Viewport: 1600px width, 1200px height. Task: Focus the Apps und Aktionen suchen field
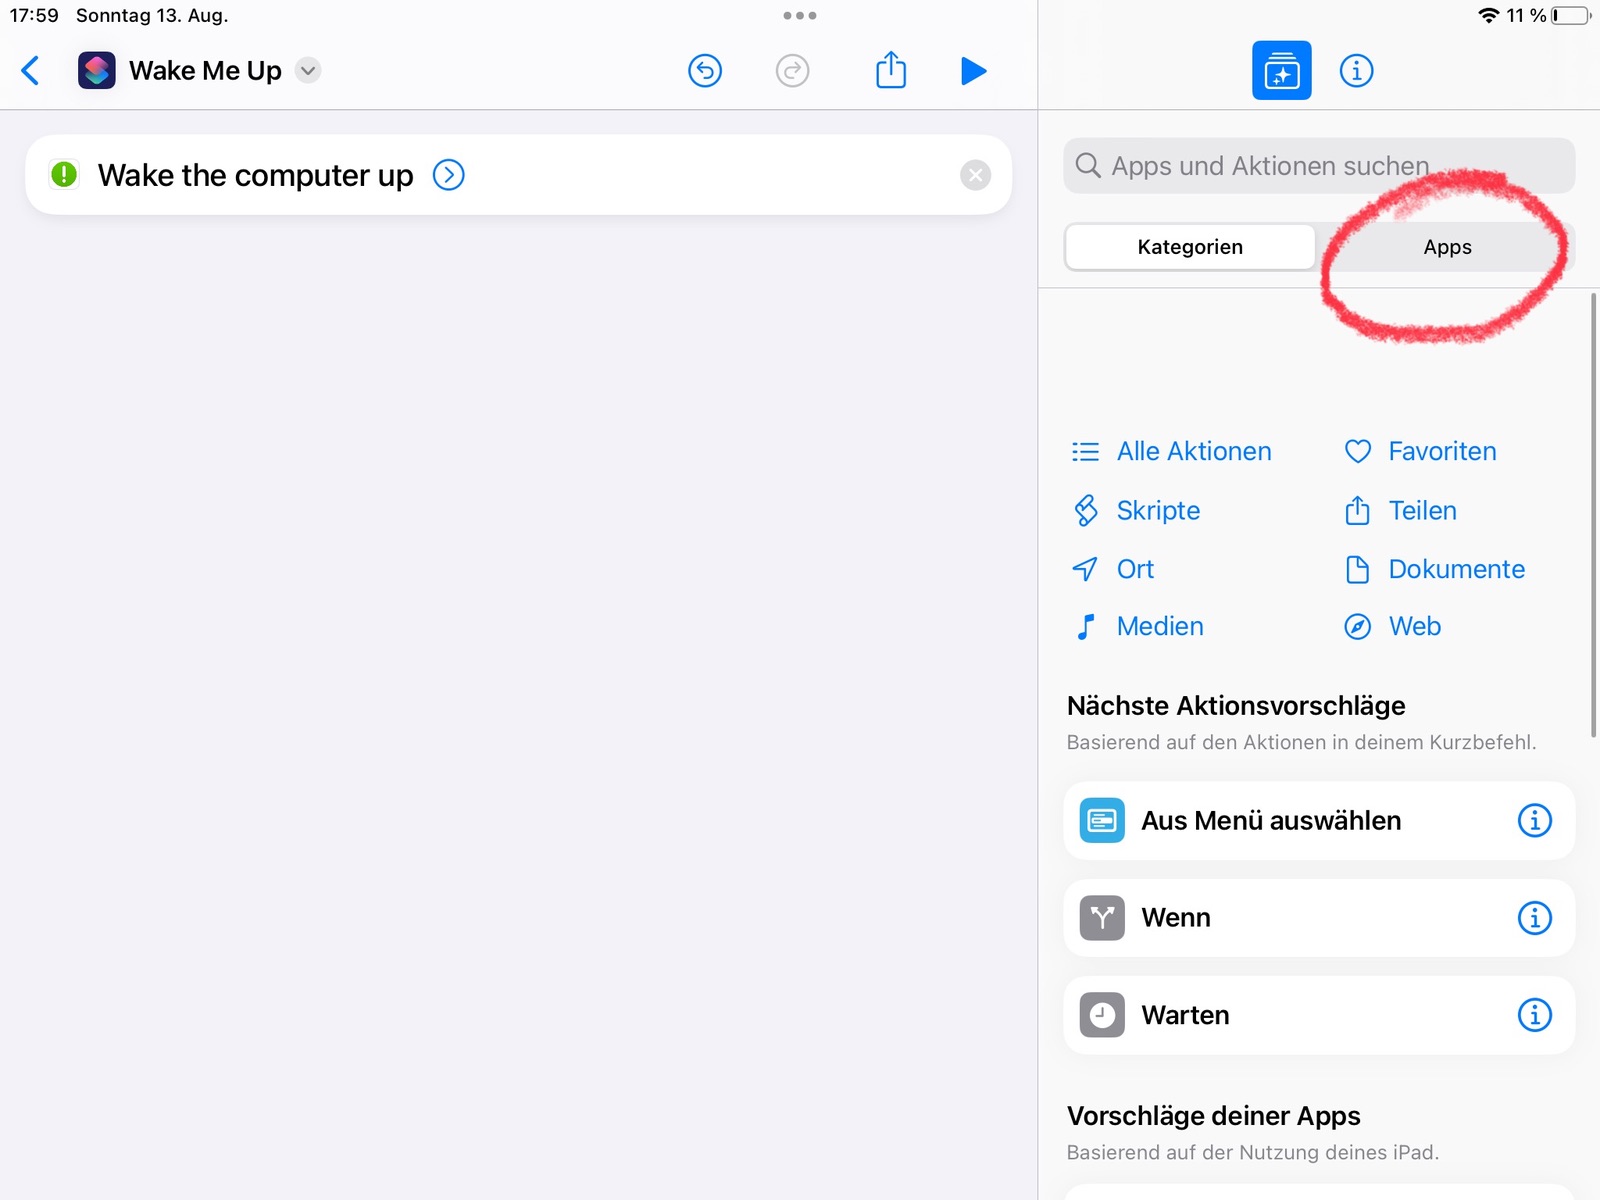tap(1318, 166)
